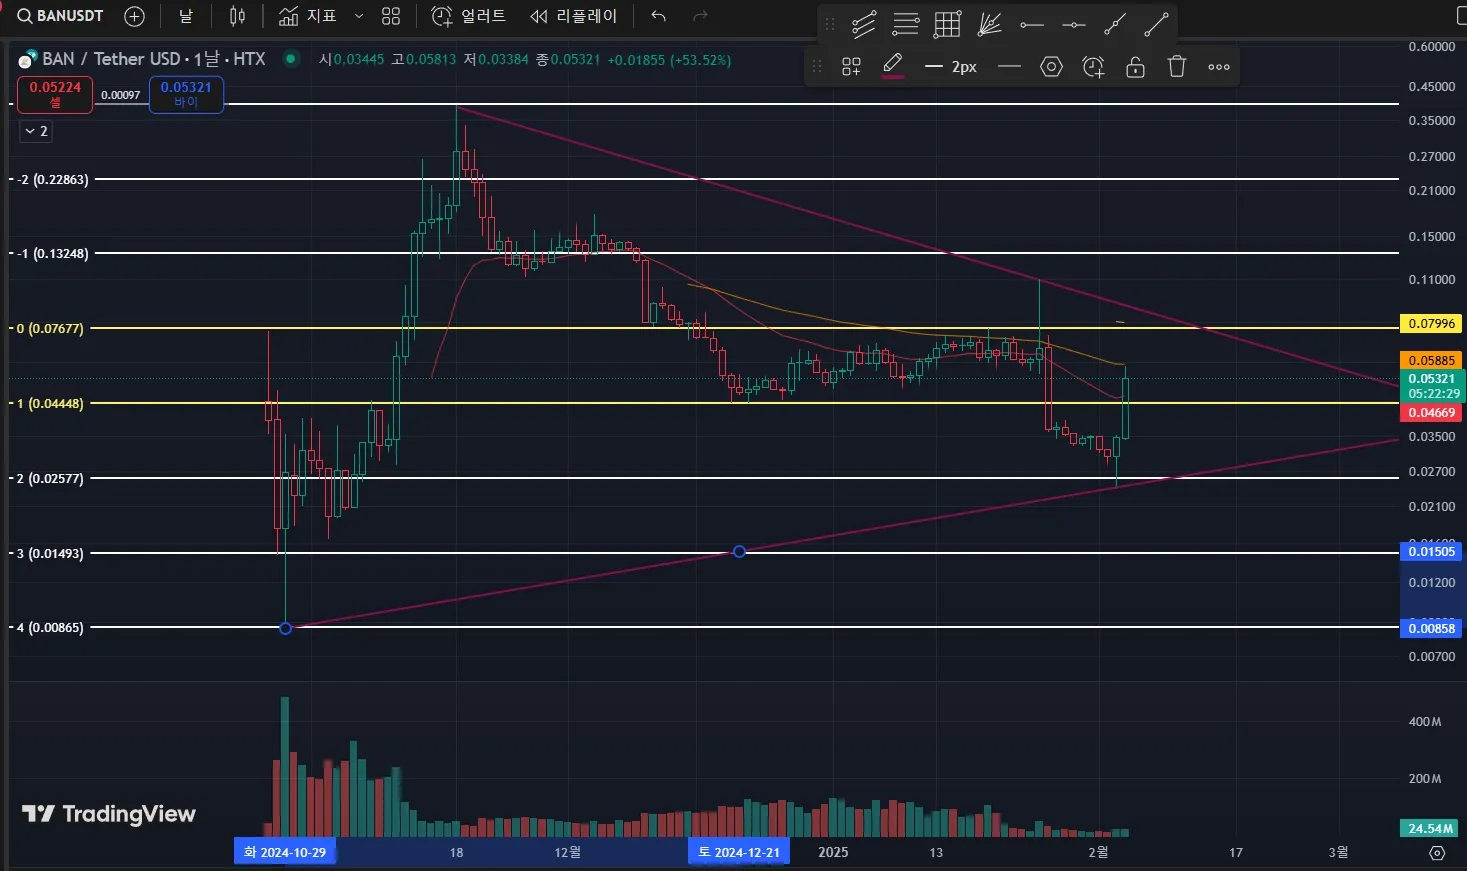This screenshot has width=1467, height=871.
Task: Click the blue 0.05321 buy button
Action: (186, 94)
